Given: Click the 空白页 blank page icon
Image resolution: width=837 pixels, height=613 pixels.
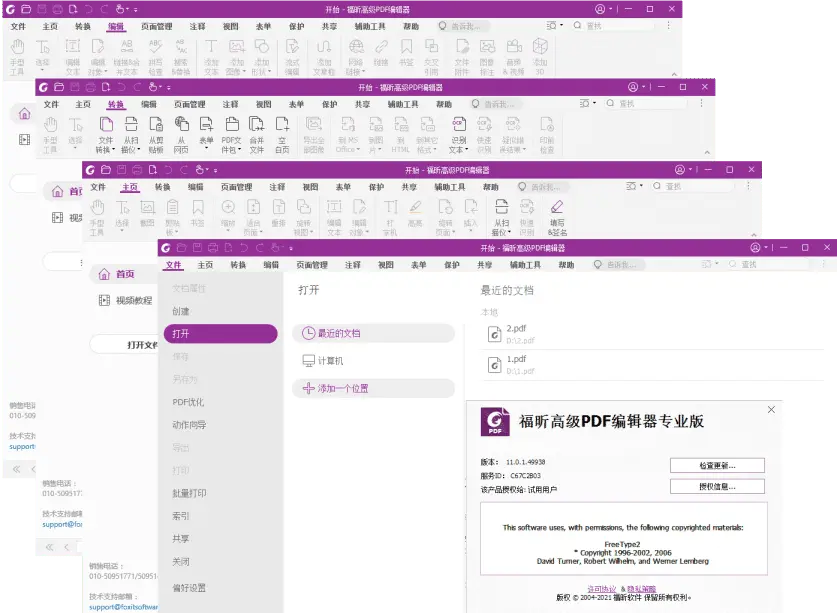Looking at the screenshot, I should tap(282, 125).
